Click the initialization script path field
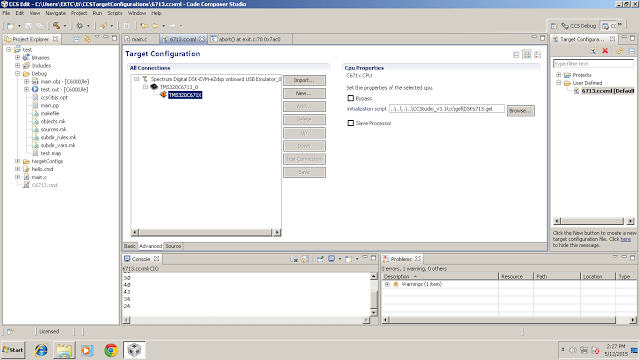Screen dimensions: 640x360 (x=447, y=109)
